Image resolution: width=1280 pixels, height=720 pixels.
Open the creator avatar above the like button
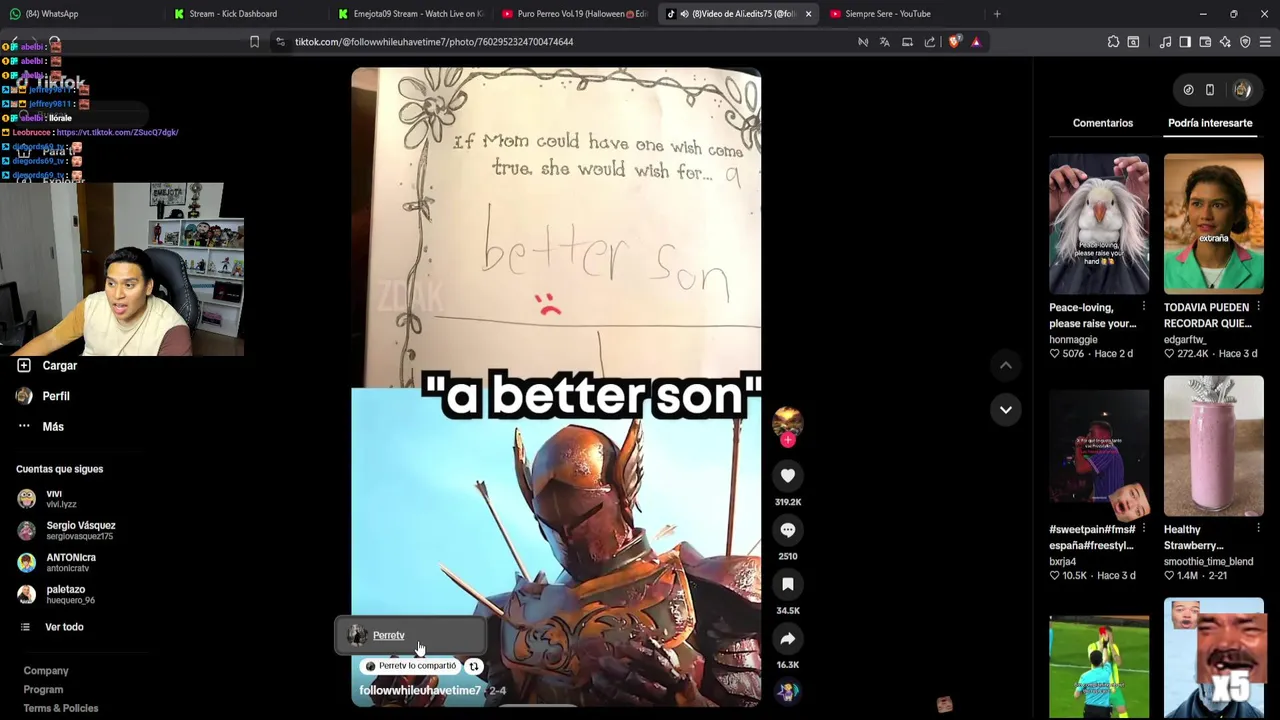pos(787,421)
